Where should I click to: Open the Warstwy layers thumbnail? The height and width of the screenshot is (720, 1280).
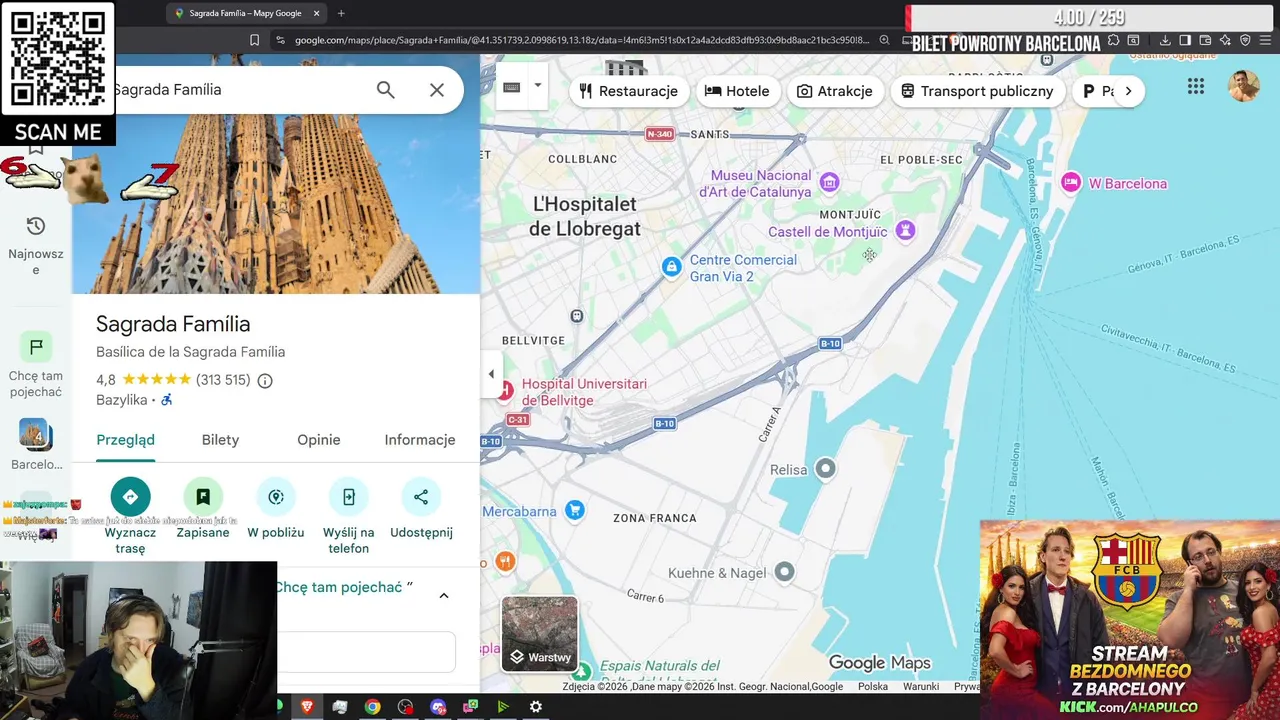pyautogui.click(x=540, y=634)
